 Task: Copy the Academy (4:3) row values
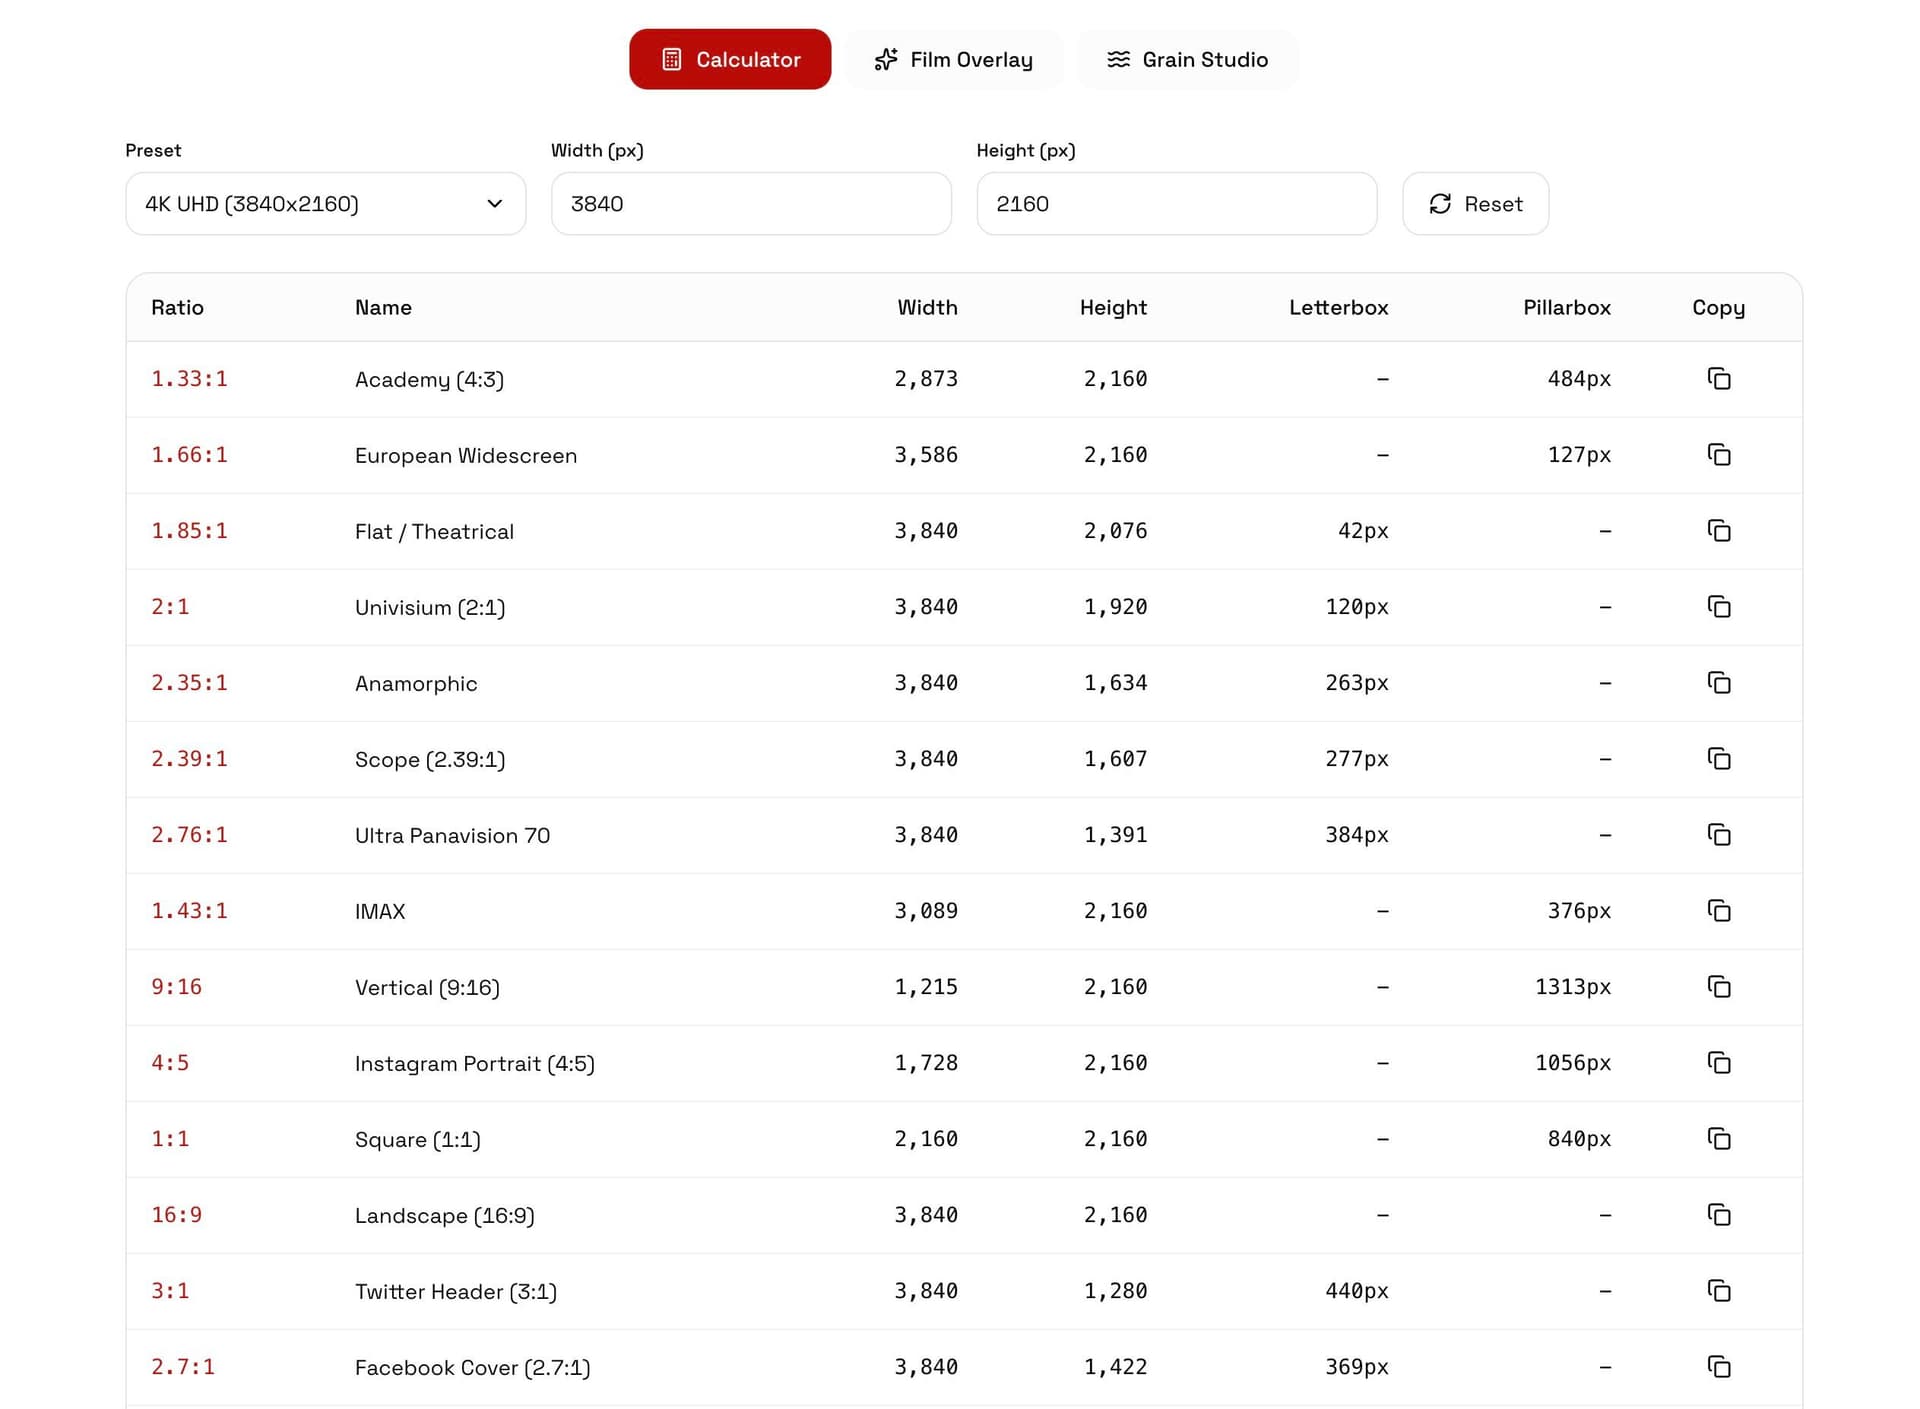[1718, 379]
